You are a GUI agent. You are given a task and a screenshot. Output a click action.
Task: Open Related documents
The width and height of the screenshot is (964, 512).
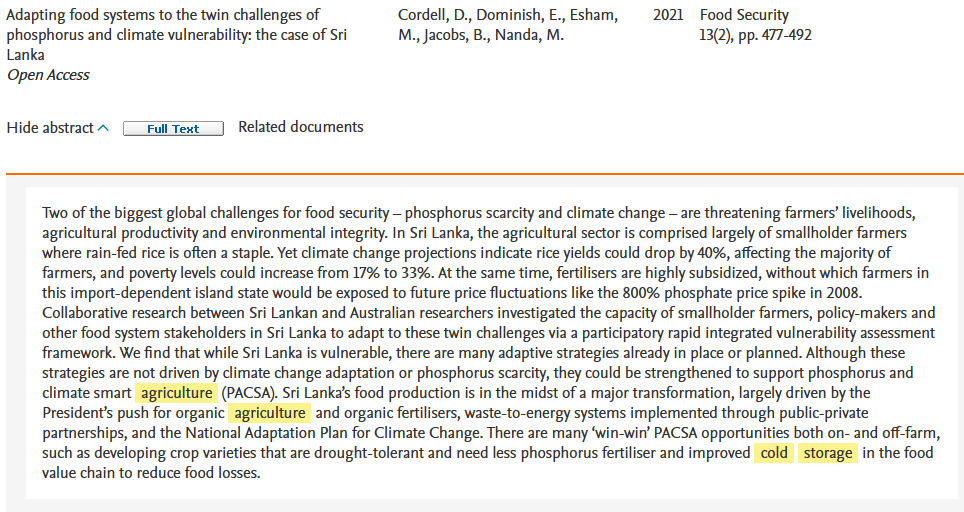[301, 127]
